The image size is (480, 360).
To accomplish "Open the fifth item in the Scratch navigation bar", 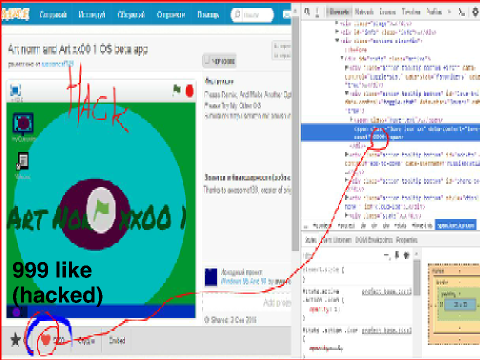I will [208, 15].
